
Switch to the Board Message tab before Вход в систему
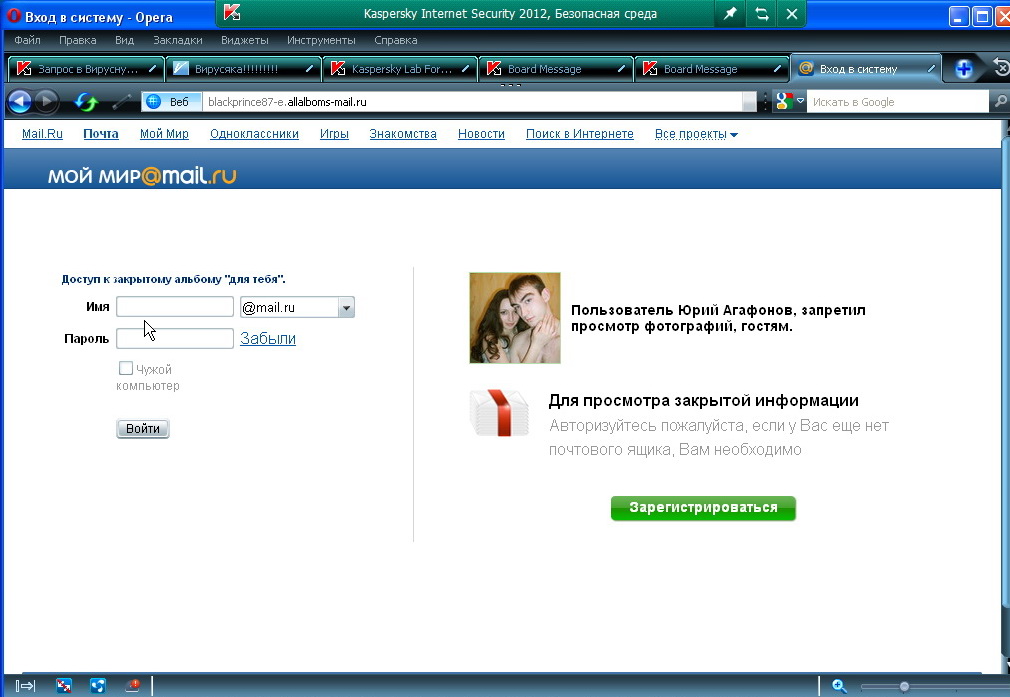[x=711, y=69]
